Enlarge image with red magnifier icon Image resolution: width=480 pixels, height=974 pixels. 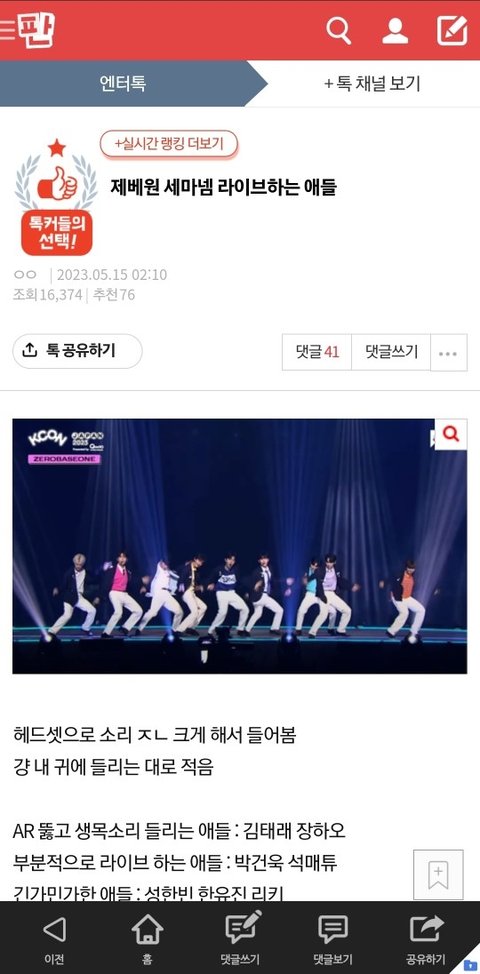click(451, 434)
